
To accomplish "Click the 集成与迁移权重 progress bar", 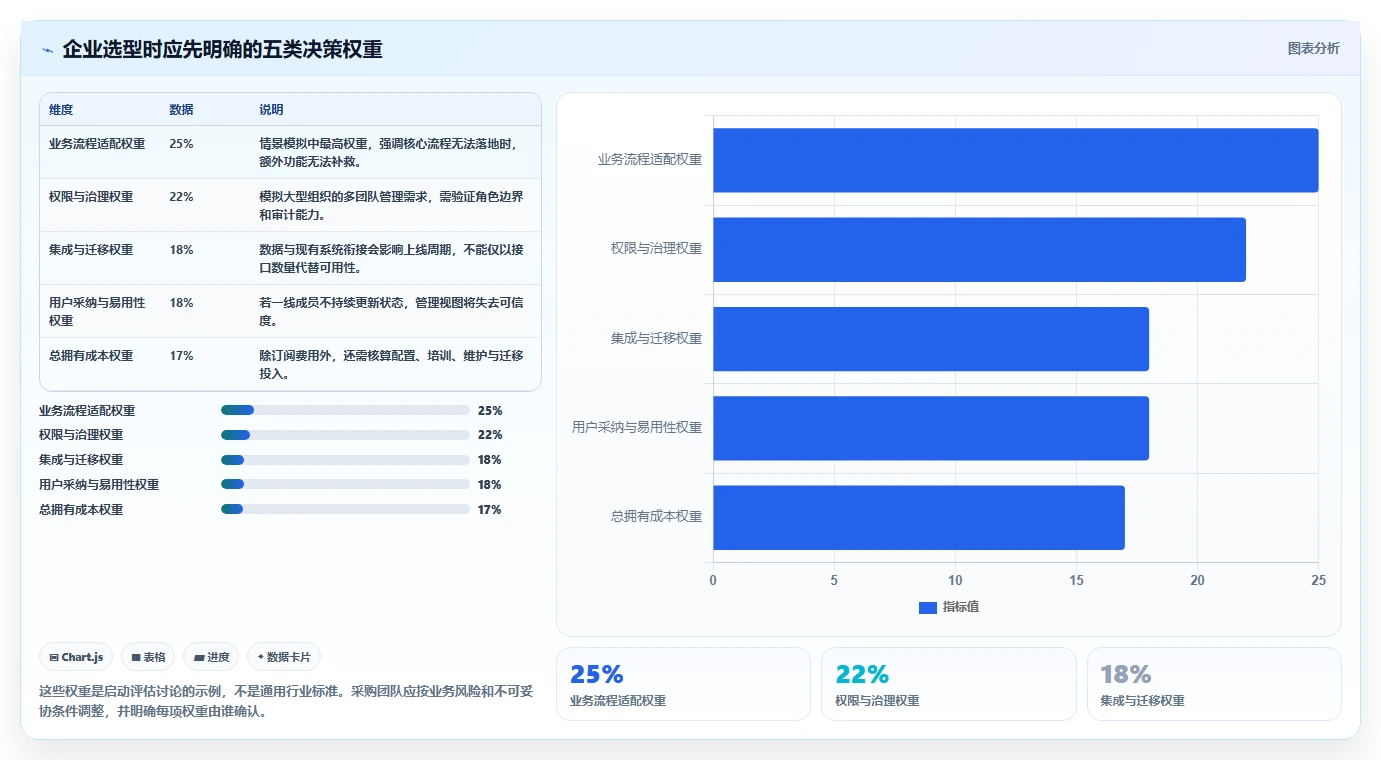I will click(x=345, y=460).
